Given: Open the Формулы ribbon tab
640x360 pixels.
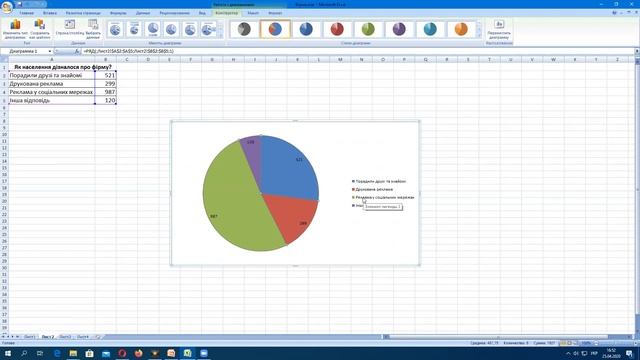Looking at the screenshot, I should 118,13.
